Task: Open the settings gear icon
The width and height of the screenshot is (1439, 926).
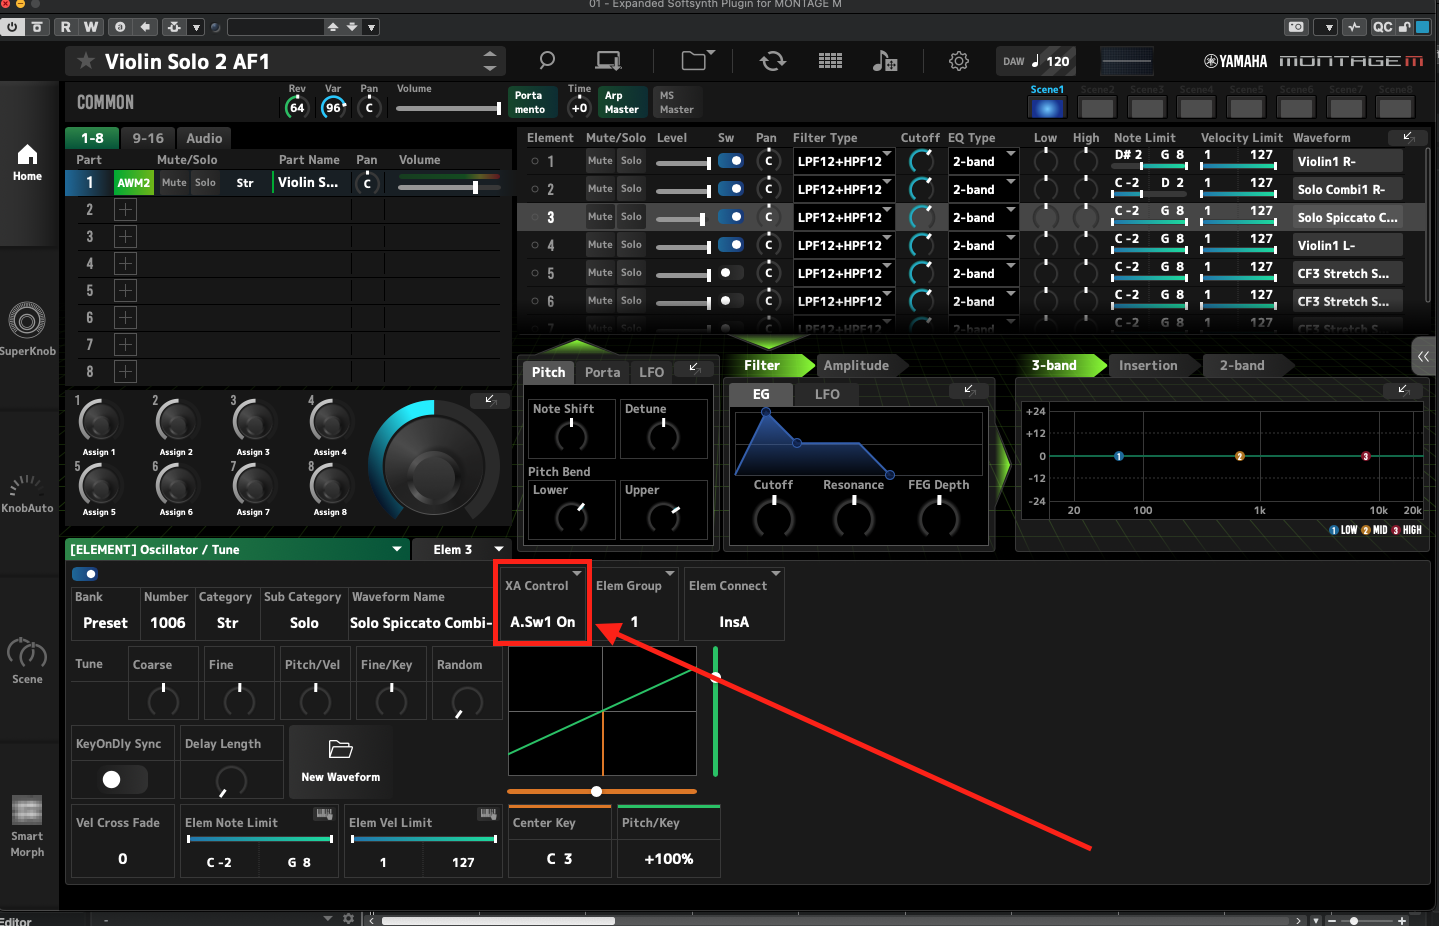Action: 958,61
